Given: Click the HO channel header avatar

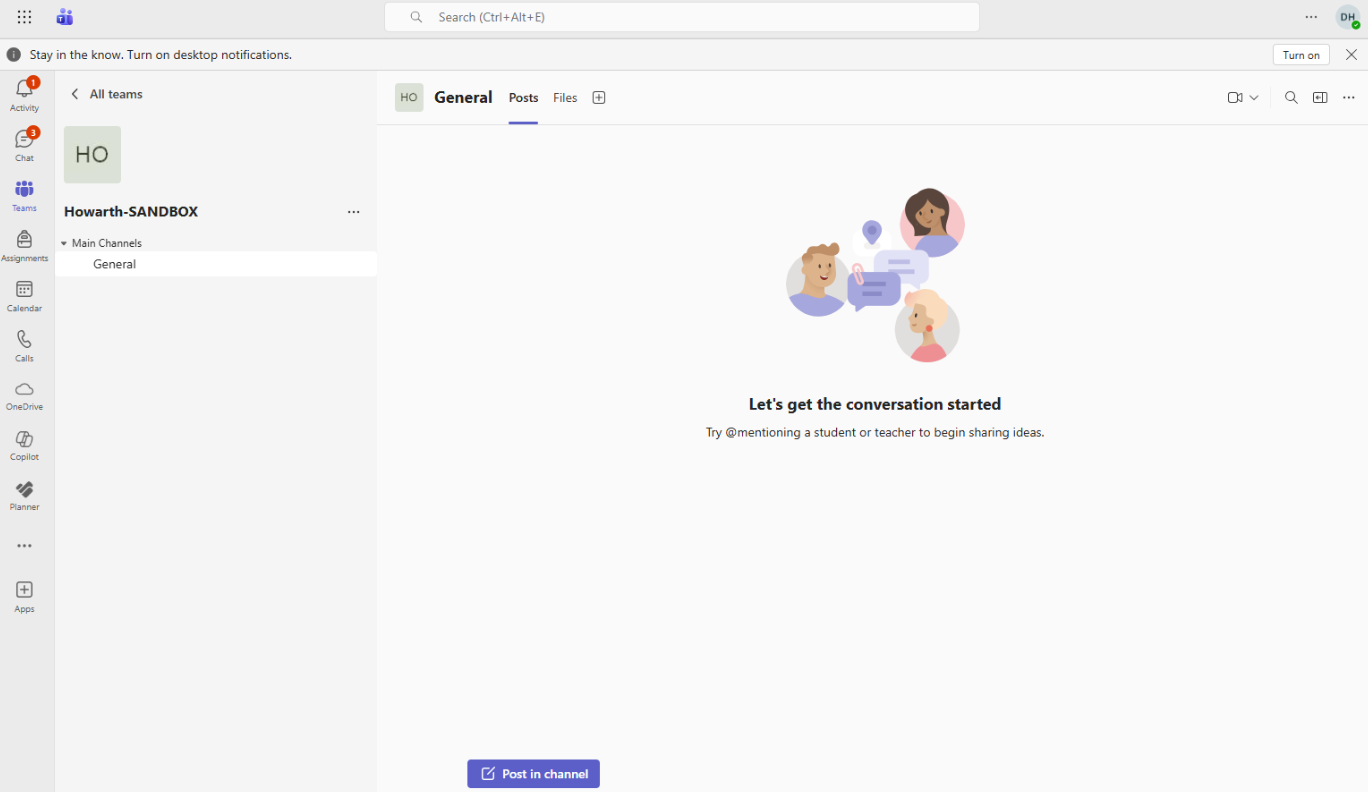Looking at the screenshot, I should click(409, 97).
